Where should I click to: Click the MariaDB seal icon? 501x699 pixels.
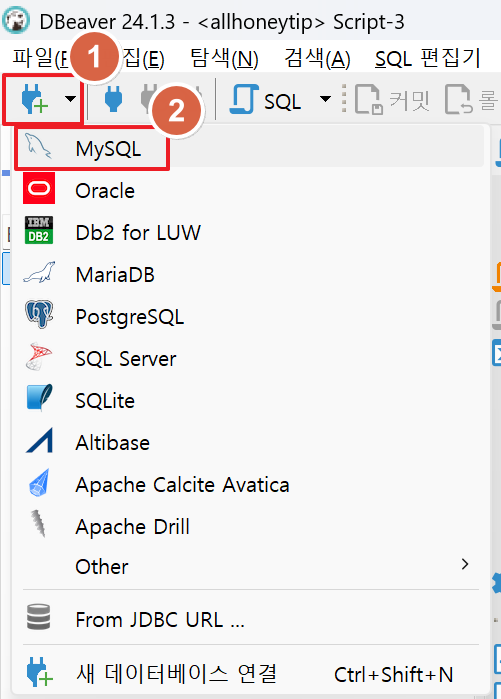tap(39, 272)
